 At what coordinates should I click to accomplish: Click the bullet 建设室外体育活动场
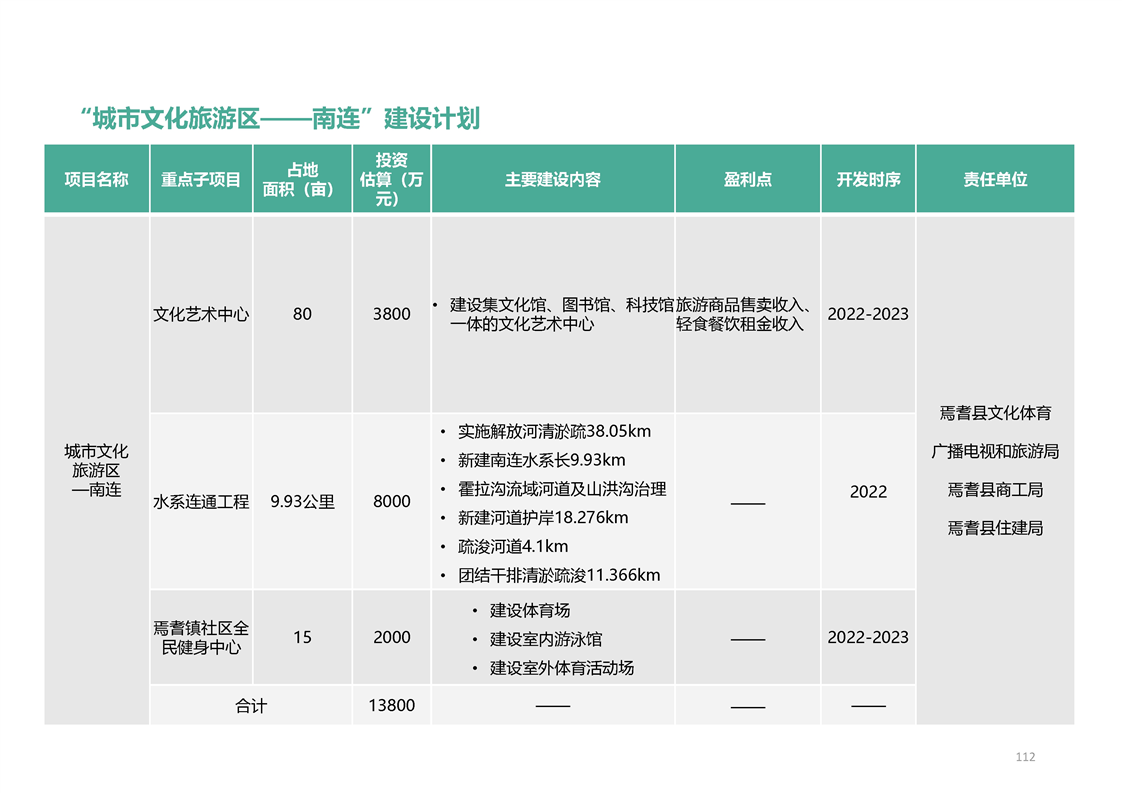click(562, 668)
